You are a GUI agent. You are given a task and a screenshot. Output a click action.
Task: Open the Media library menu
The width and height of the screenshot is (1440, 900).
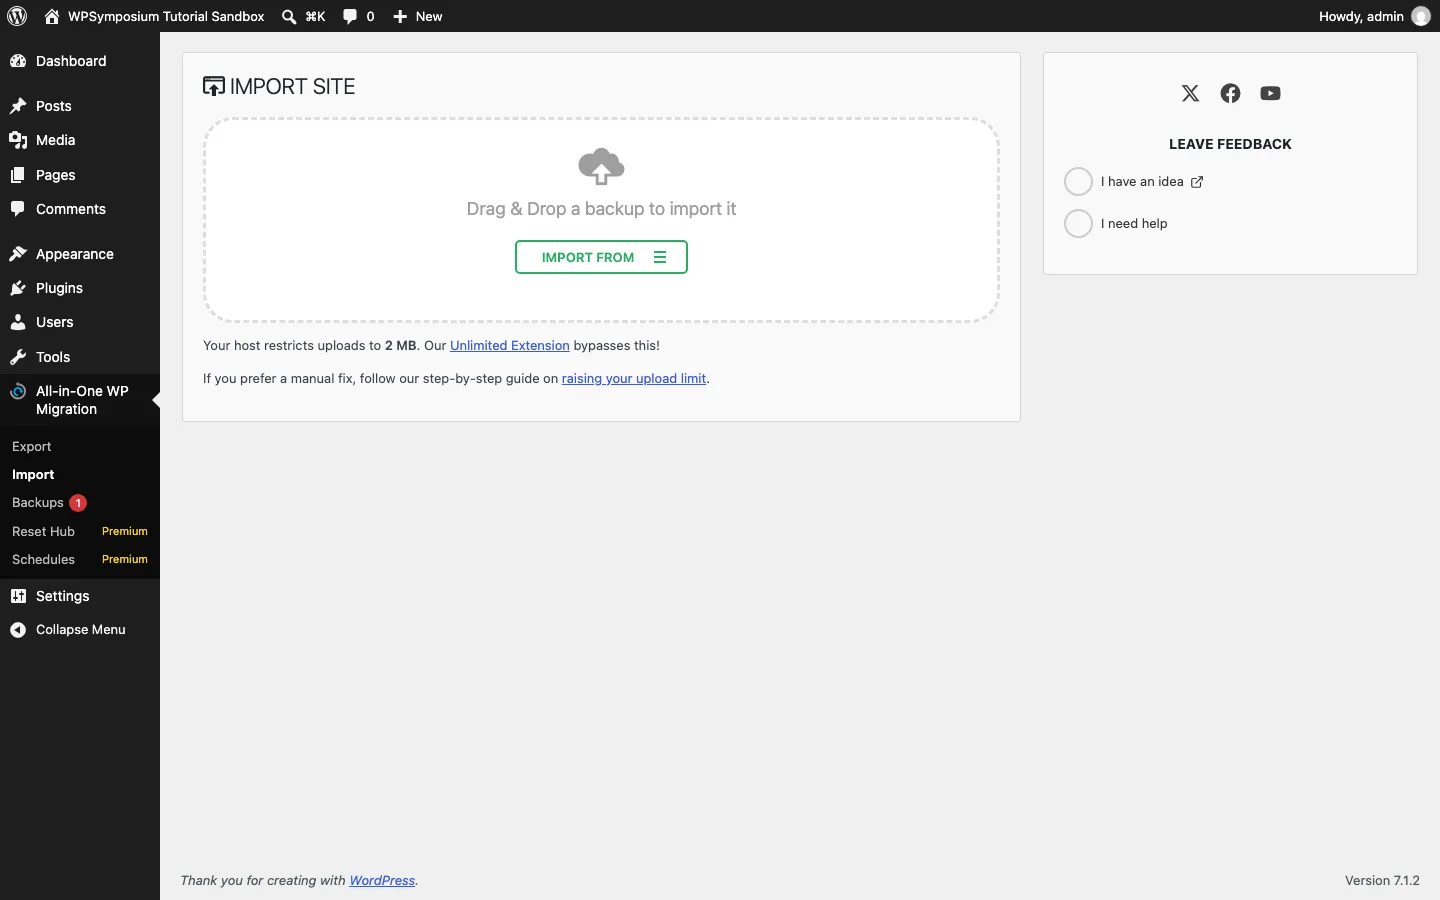point(80,141)
